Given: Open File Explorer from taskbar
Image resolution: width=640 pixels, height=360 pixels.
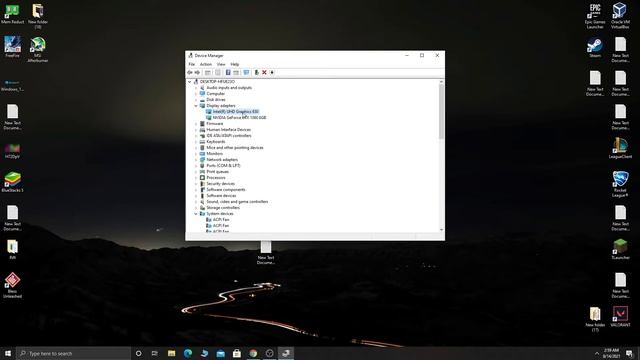Looking at the screenshot, I should pos(171,353).
